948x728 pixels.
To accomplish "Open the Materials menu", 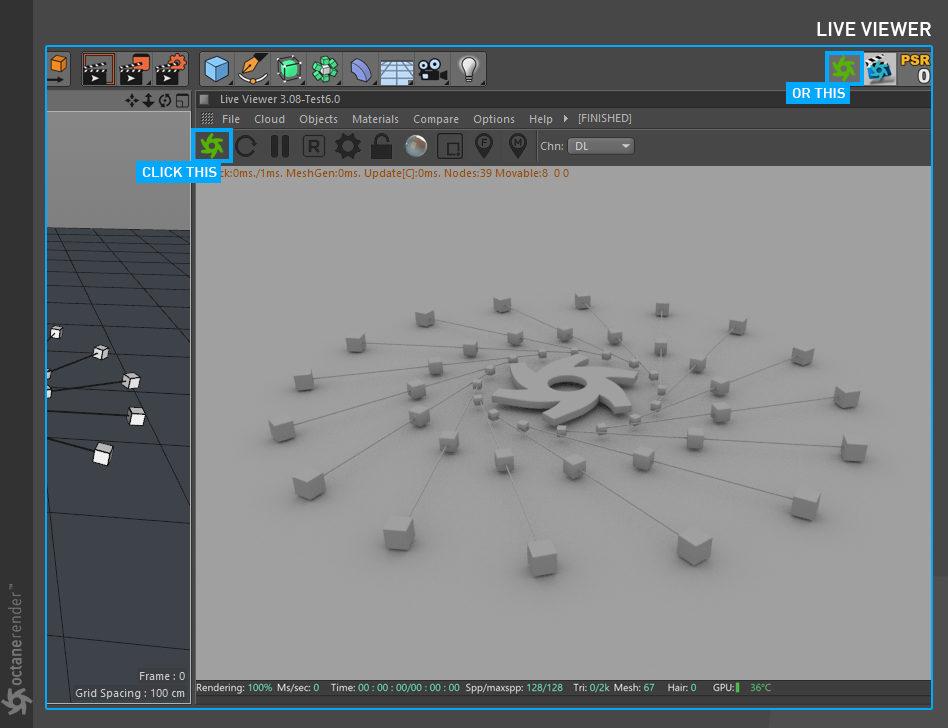I will [x=375, y=119].
